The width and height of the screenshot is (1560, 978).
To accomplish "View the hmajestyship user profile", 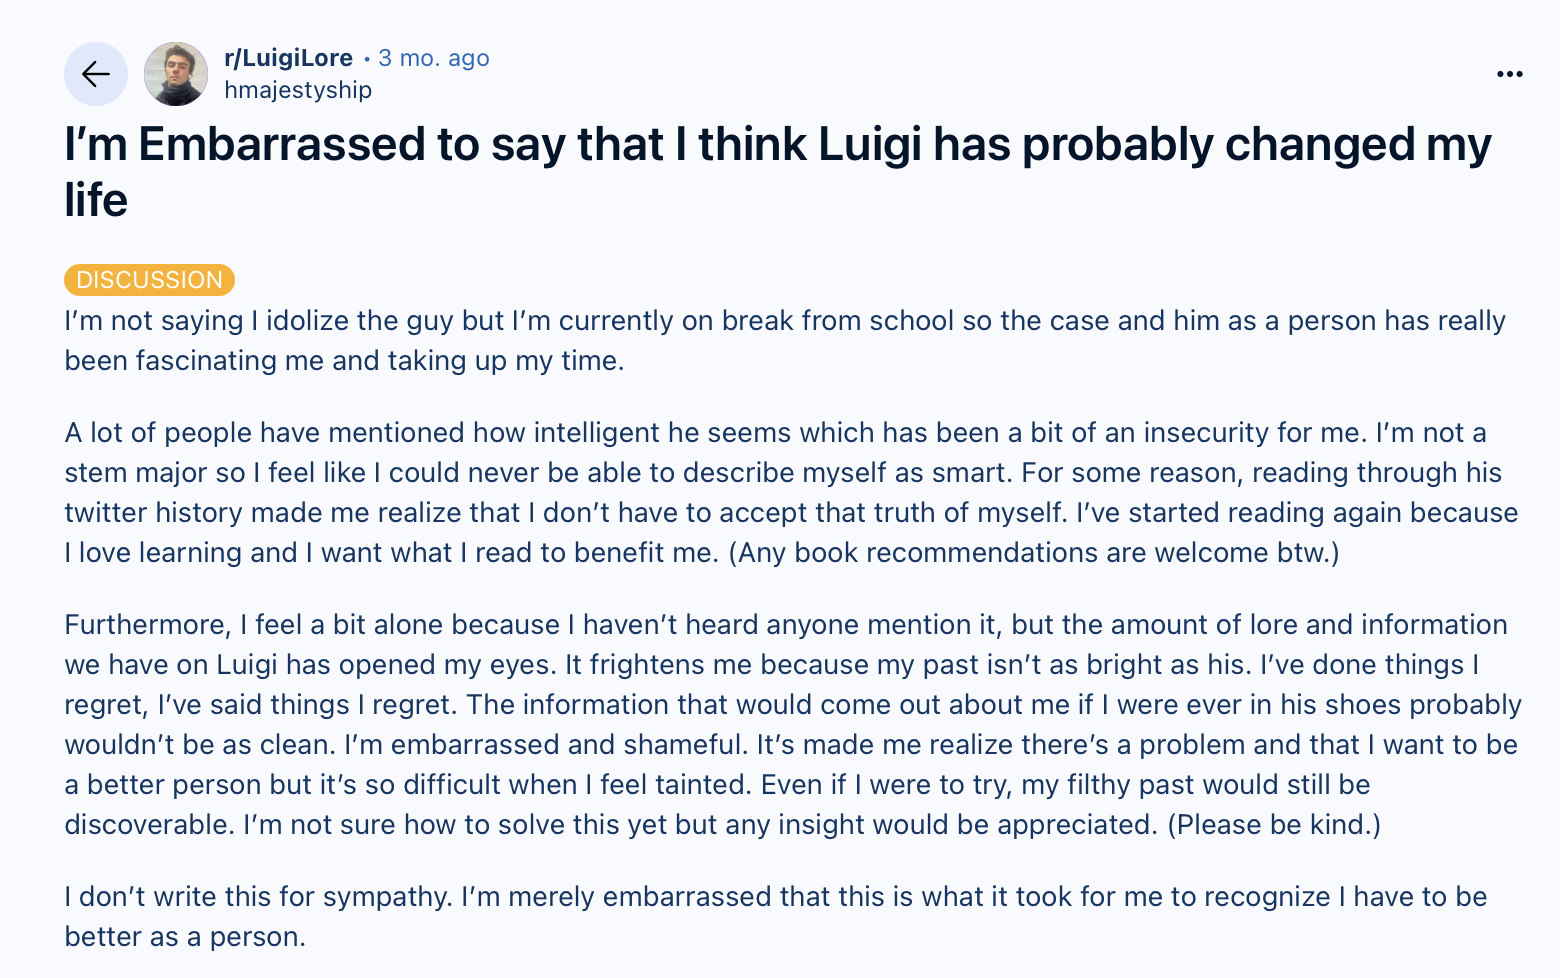I will coord(298,90).
